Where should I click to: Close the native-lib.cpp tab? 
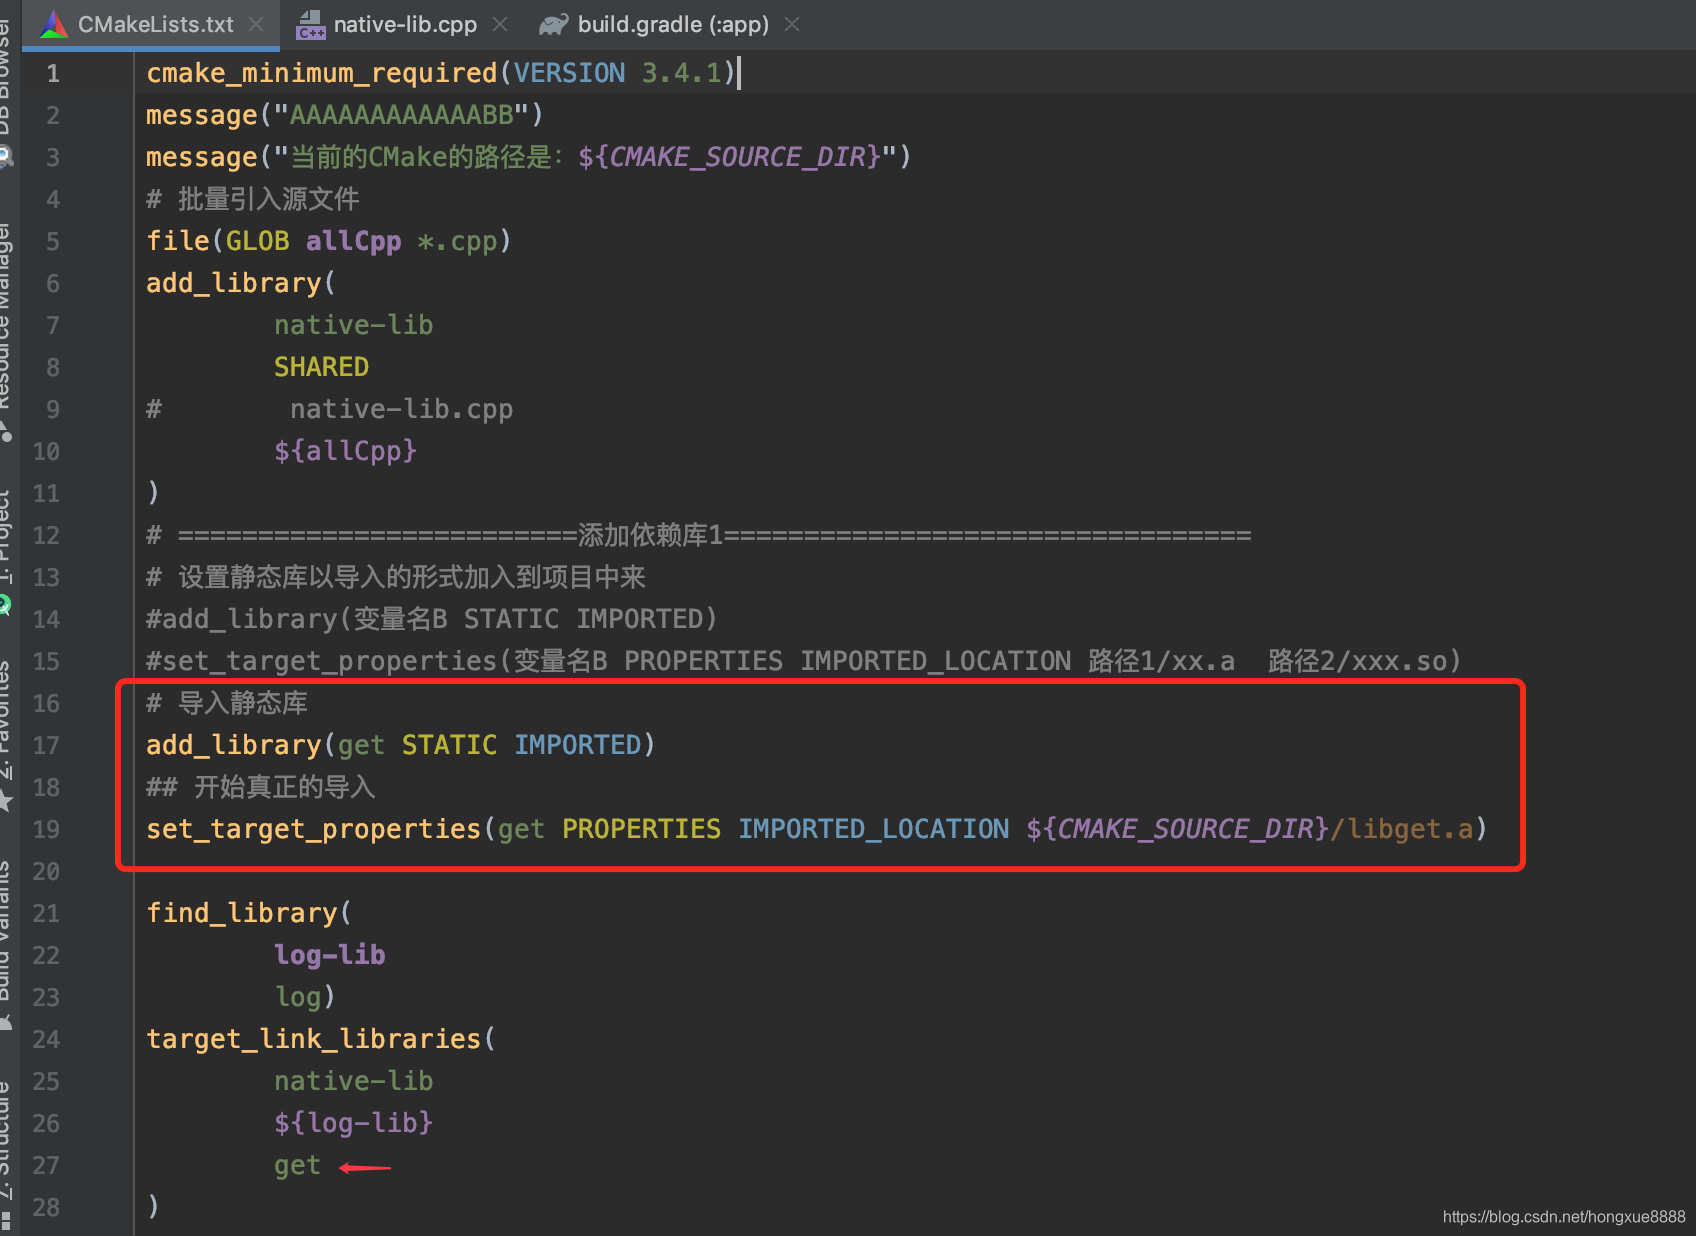500,24
